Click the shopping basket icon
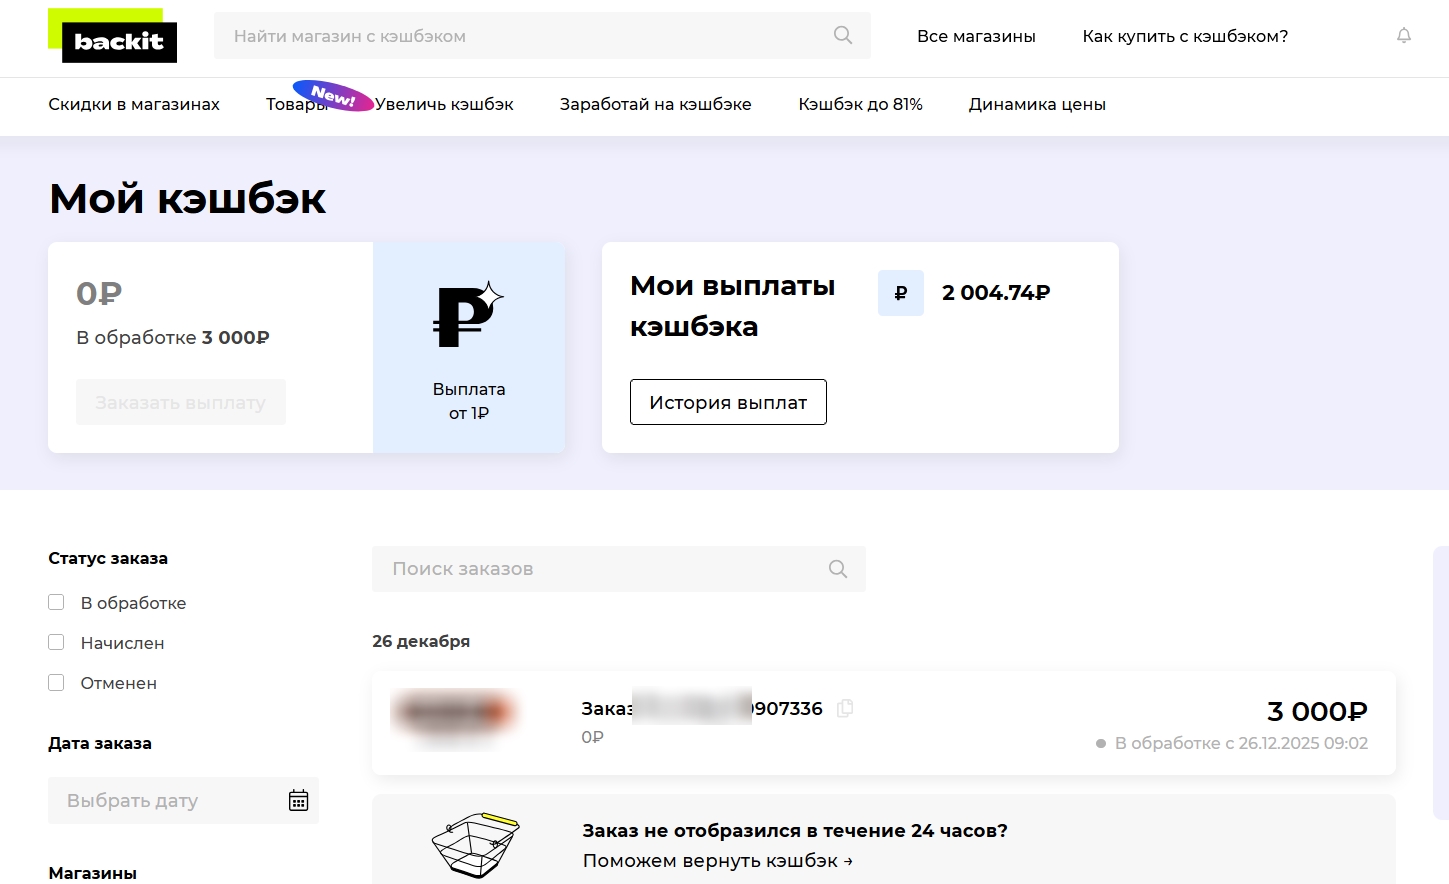The image size is (1449, 884). click(476, 845)
